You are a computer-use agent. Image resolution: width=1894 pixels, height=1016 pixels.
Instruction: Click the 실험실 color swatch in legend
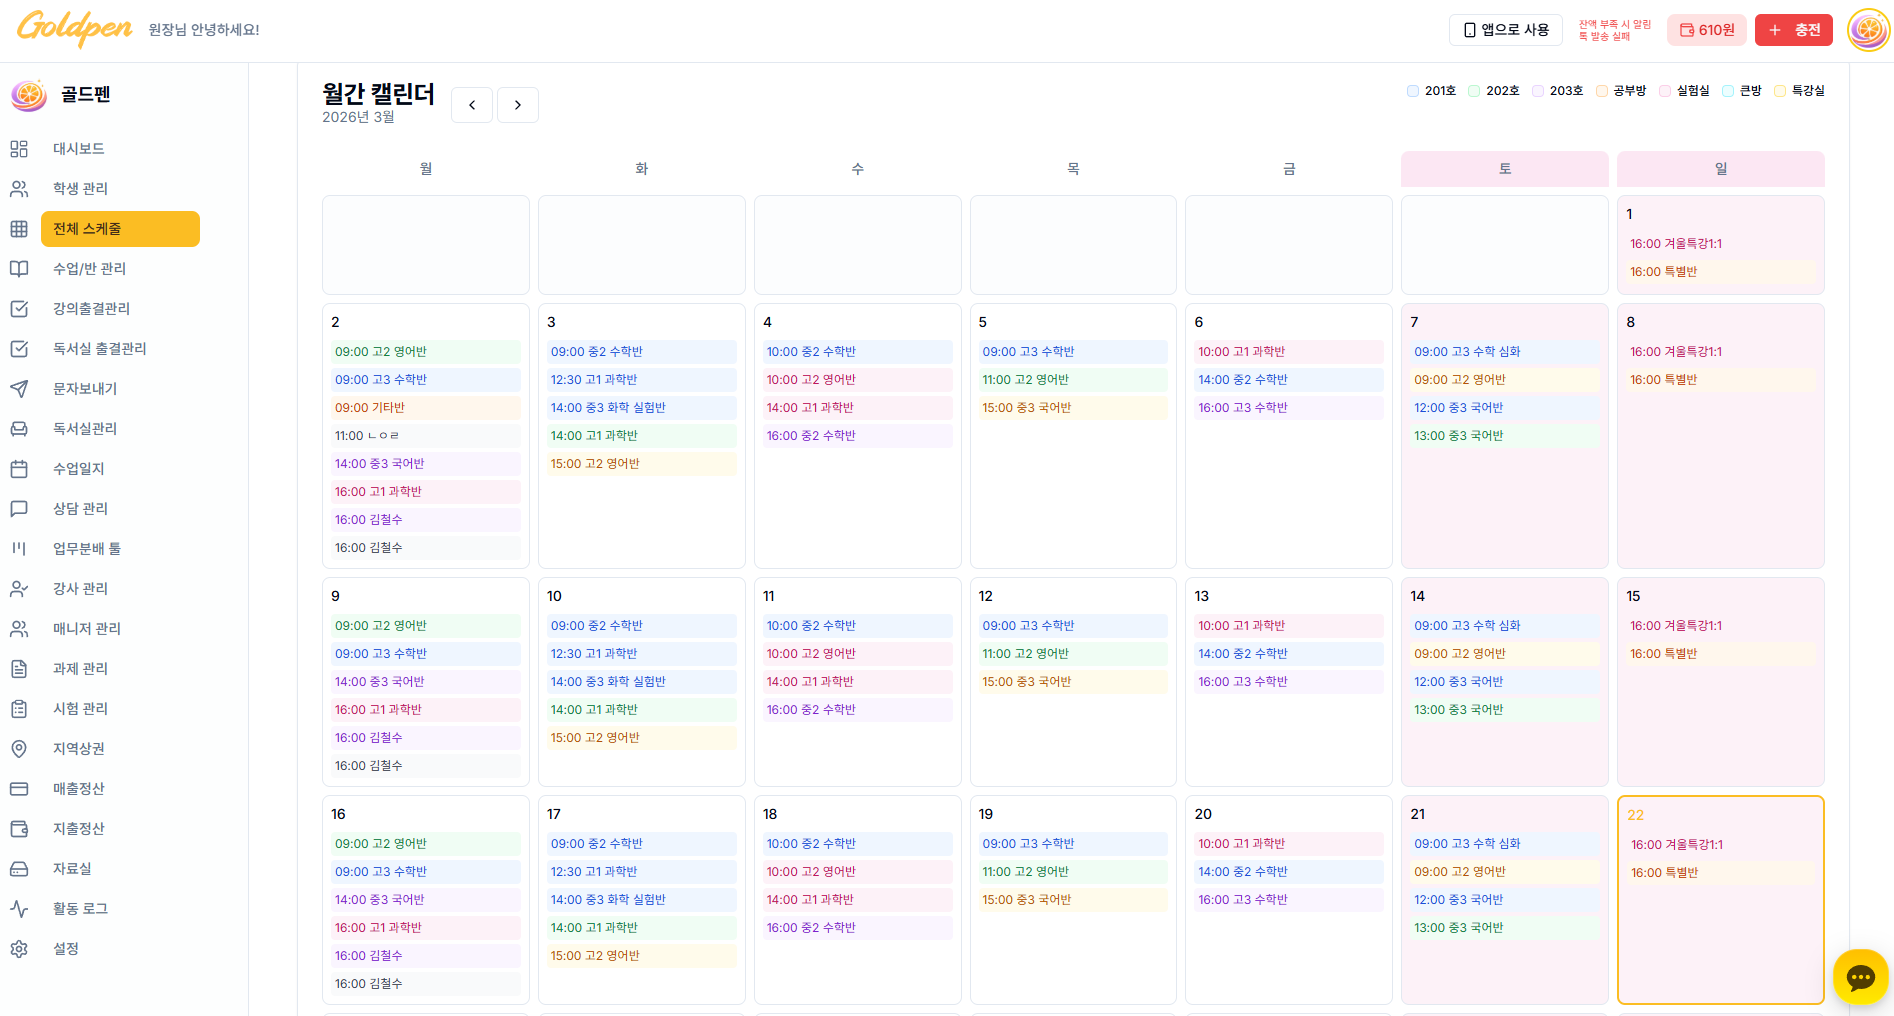point(1665,91)
